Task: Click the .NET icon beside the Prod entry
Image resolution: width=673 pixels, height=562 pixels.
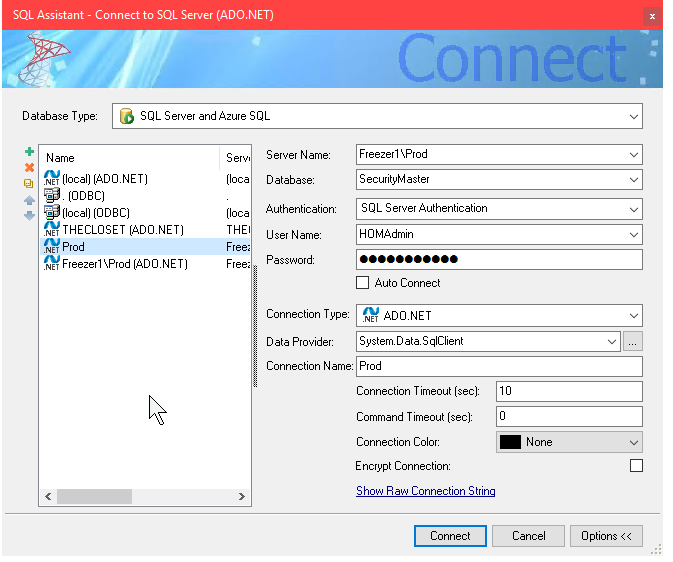Action: [x=52, y=246]
